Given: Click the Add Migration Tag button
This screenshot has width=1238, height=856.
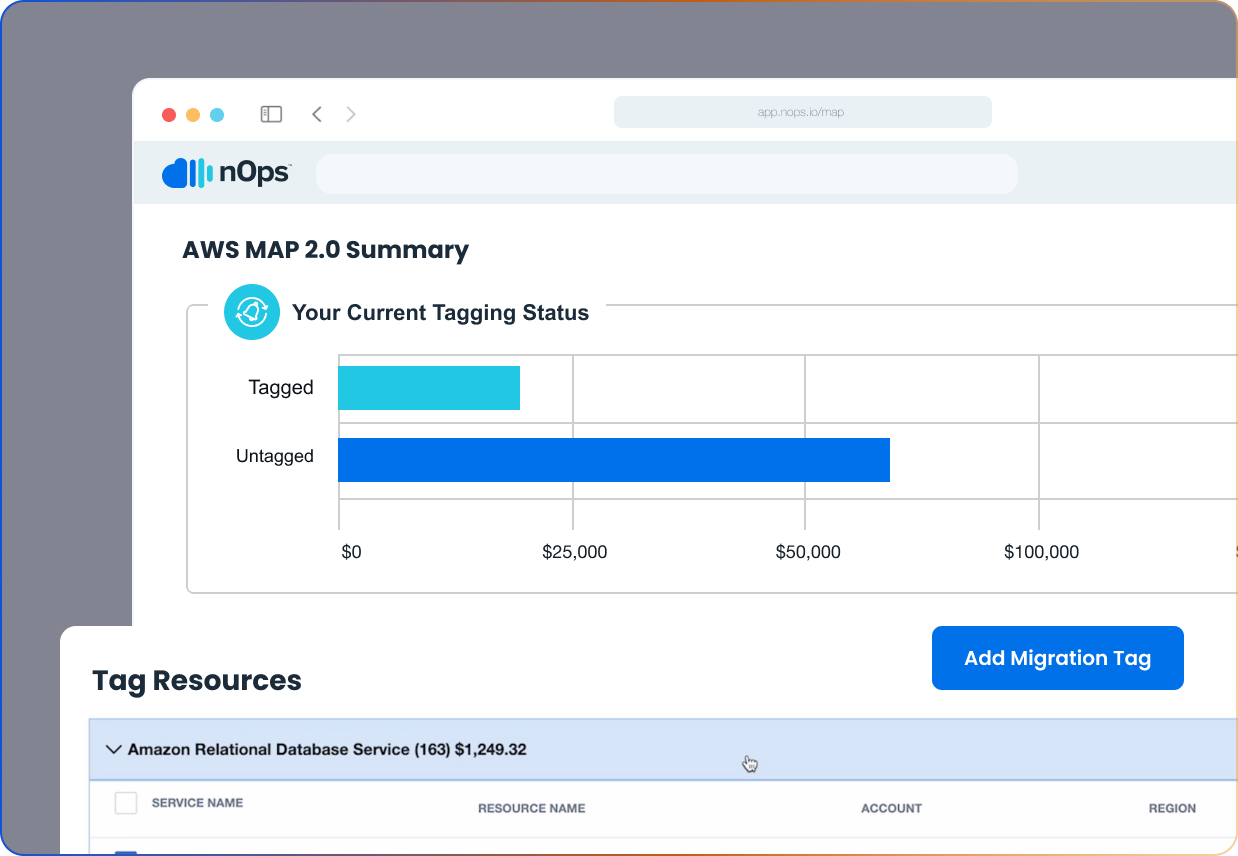Looking at the screenshot, I should click(1057, 658).
